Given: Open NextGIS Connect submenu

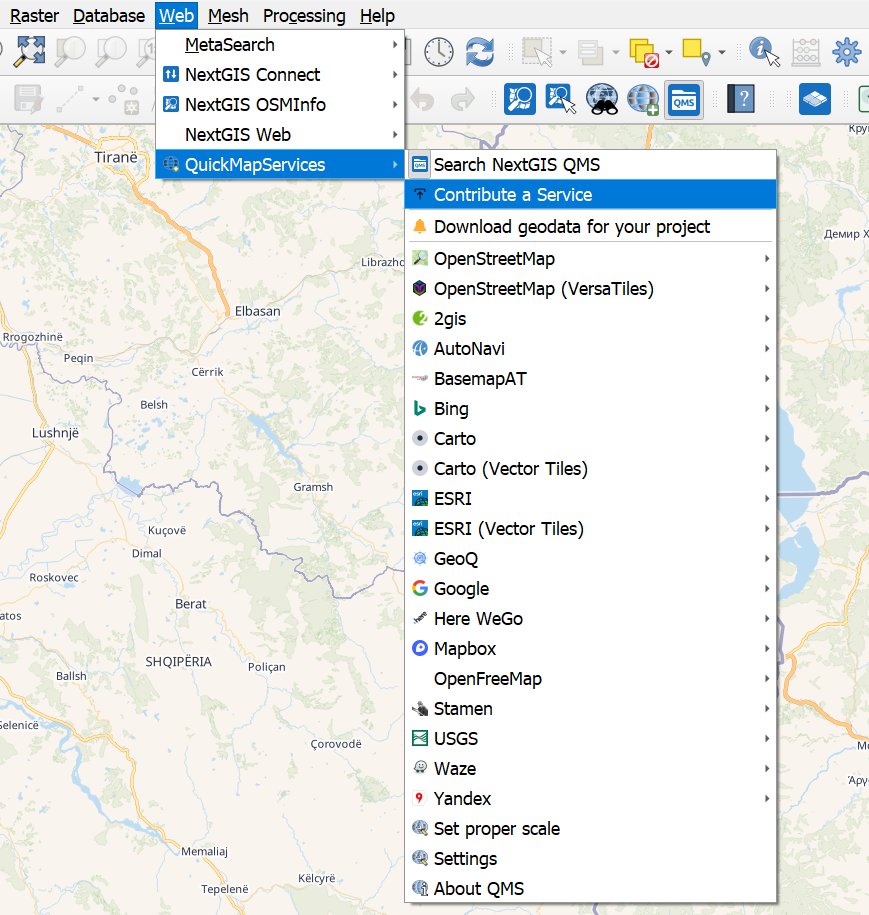Looking at the screenshot, I should [x=280, y=75].
